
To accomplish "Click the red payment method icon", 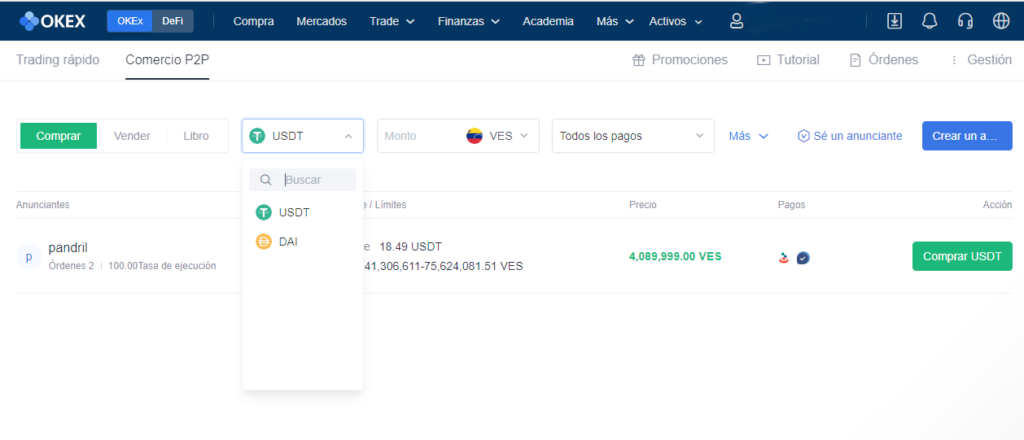I will click(x=784, y=258).
